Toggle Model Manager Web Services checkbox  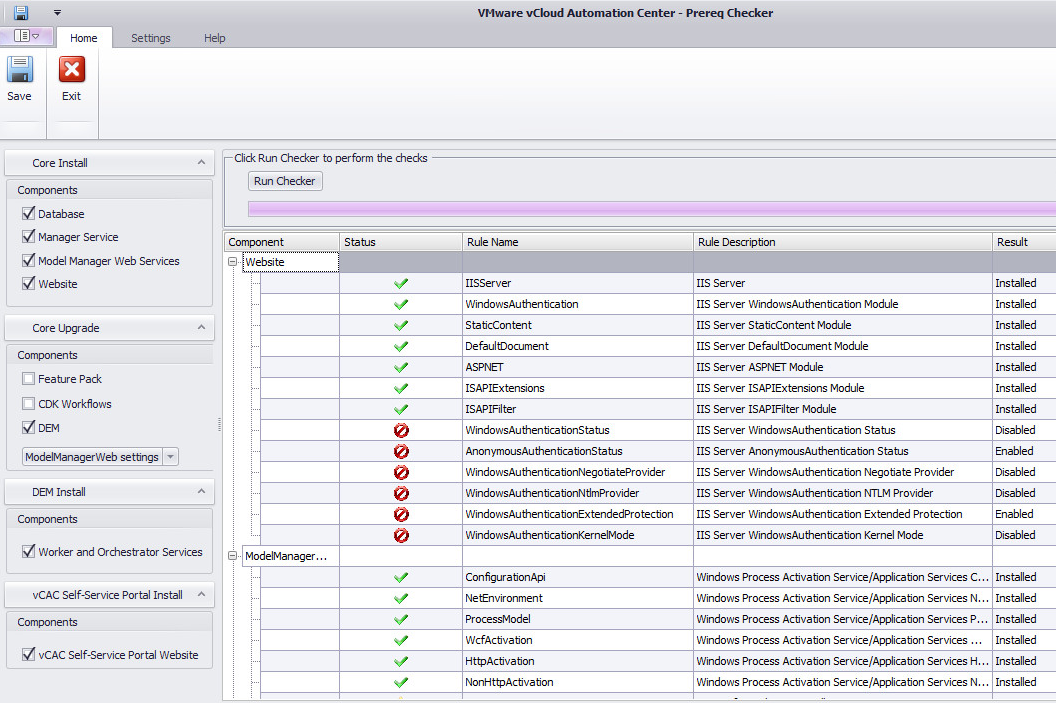click(x=28, y=260)
